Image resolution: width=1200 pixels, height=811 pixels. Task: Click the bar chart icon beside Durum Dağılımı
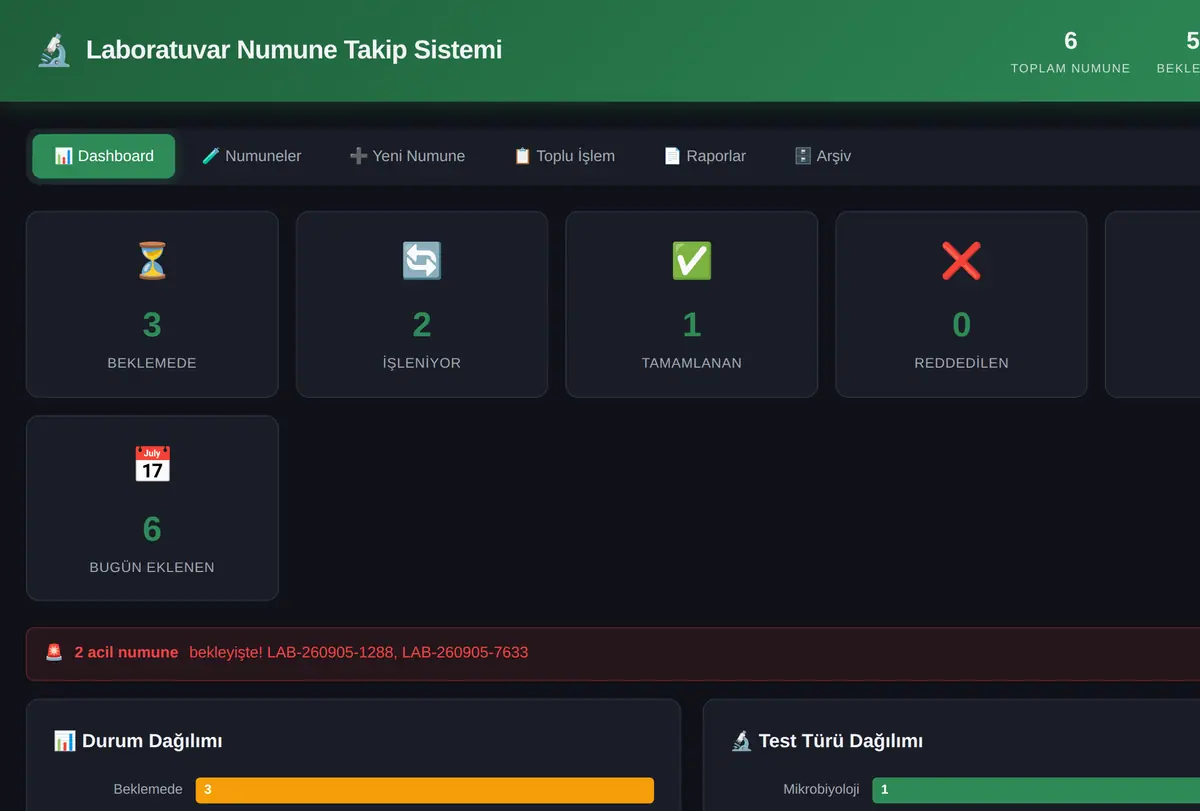pos(65,741)
